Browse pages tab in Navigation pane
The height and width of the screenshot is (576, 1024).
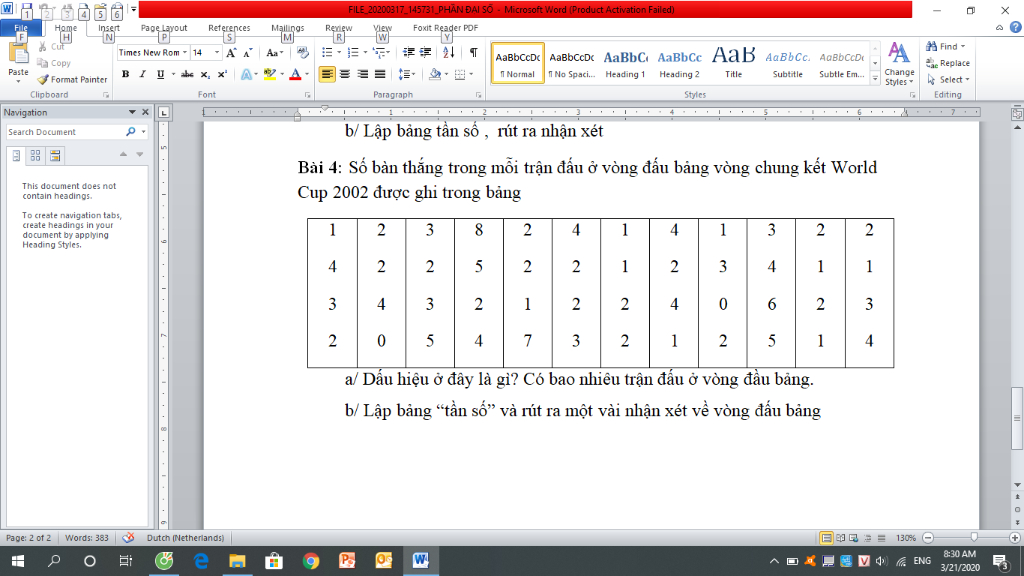pyautogui.click(x=35, y=155)
